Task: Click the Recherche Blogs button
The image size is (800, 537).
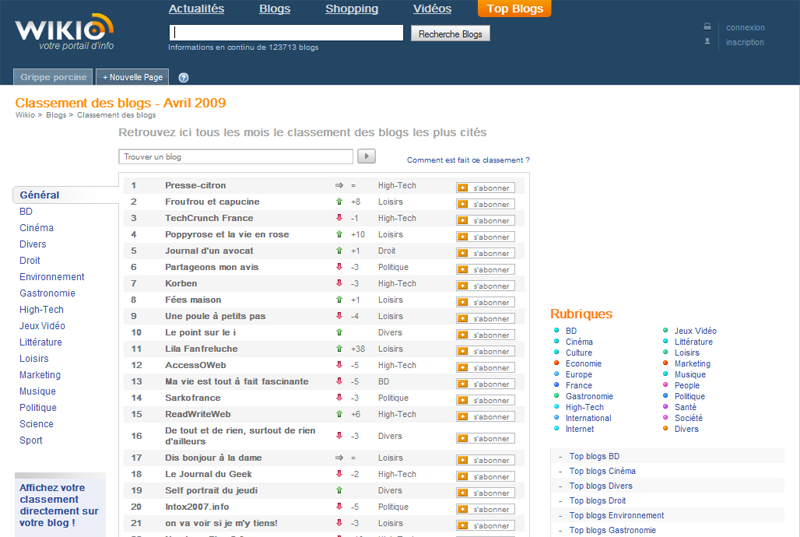Action: tap(450, 34)
